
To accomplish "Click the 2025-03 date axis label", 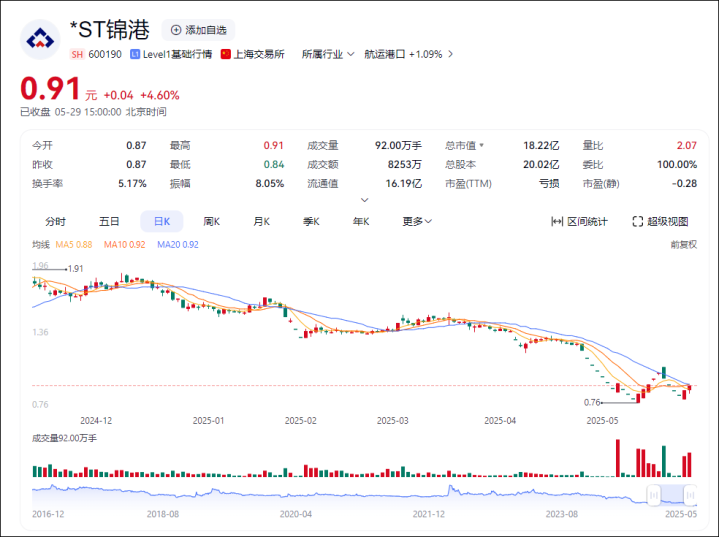I will point(393,421).
